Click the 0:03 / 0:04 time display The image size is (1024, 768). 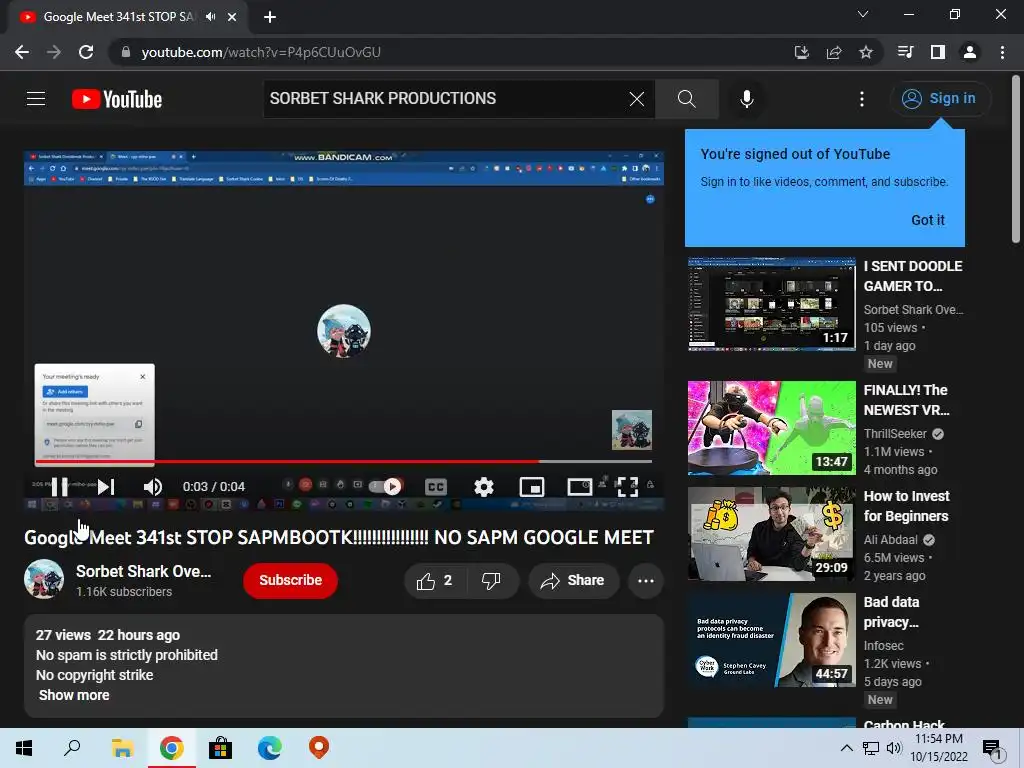pos(214,487)
